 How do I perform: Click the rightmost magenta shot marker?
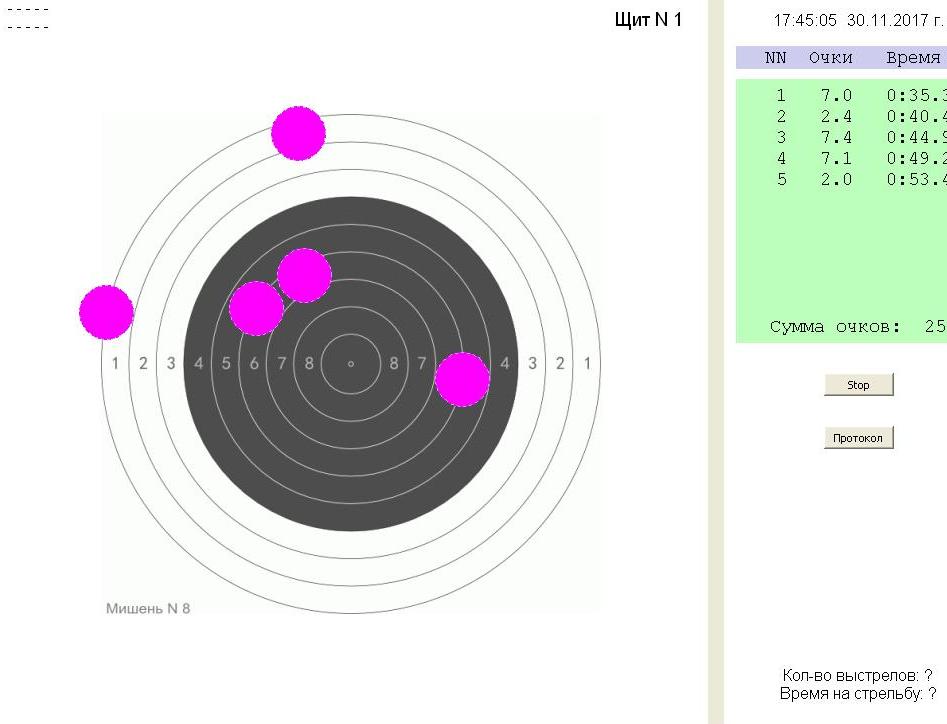click(462, 379)
